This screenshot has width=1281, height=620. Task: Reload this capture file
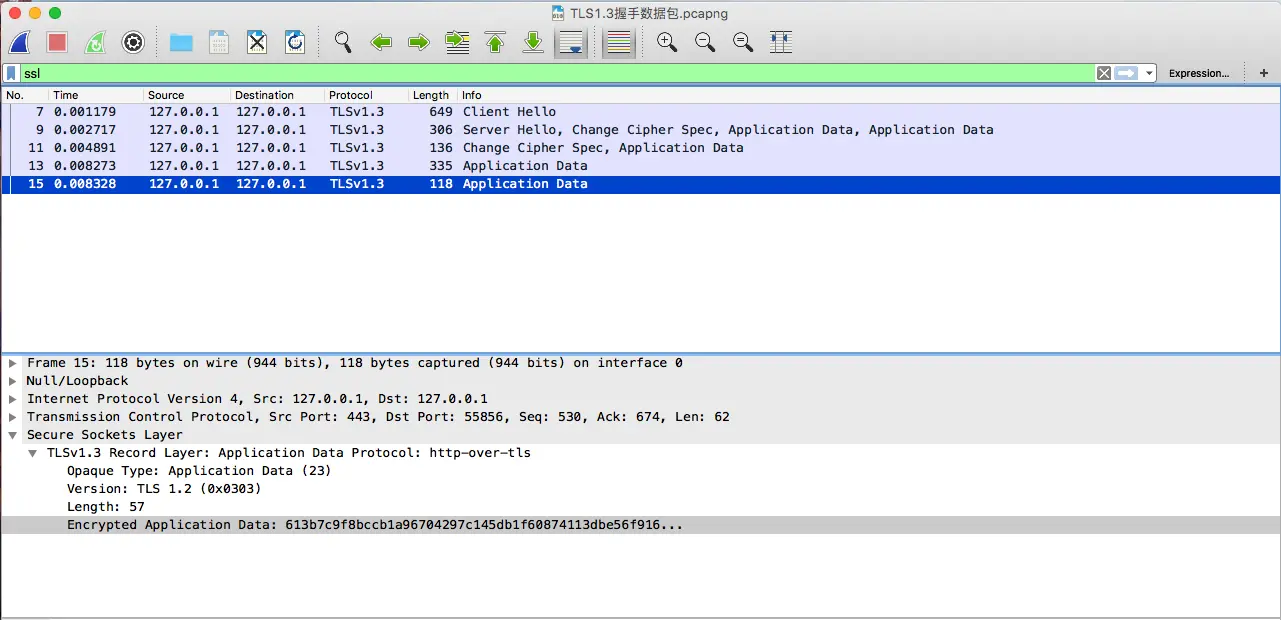295,42
